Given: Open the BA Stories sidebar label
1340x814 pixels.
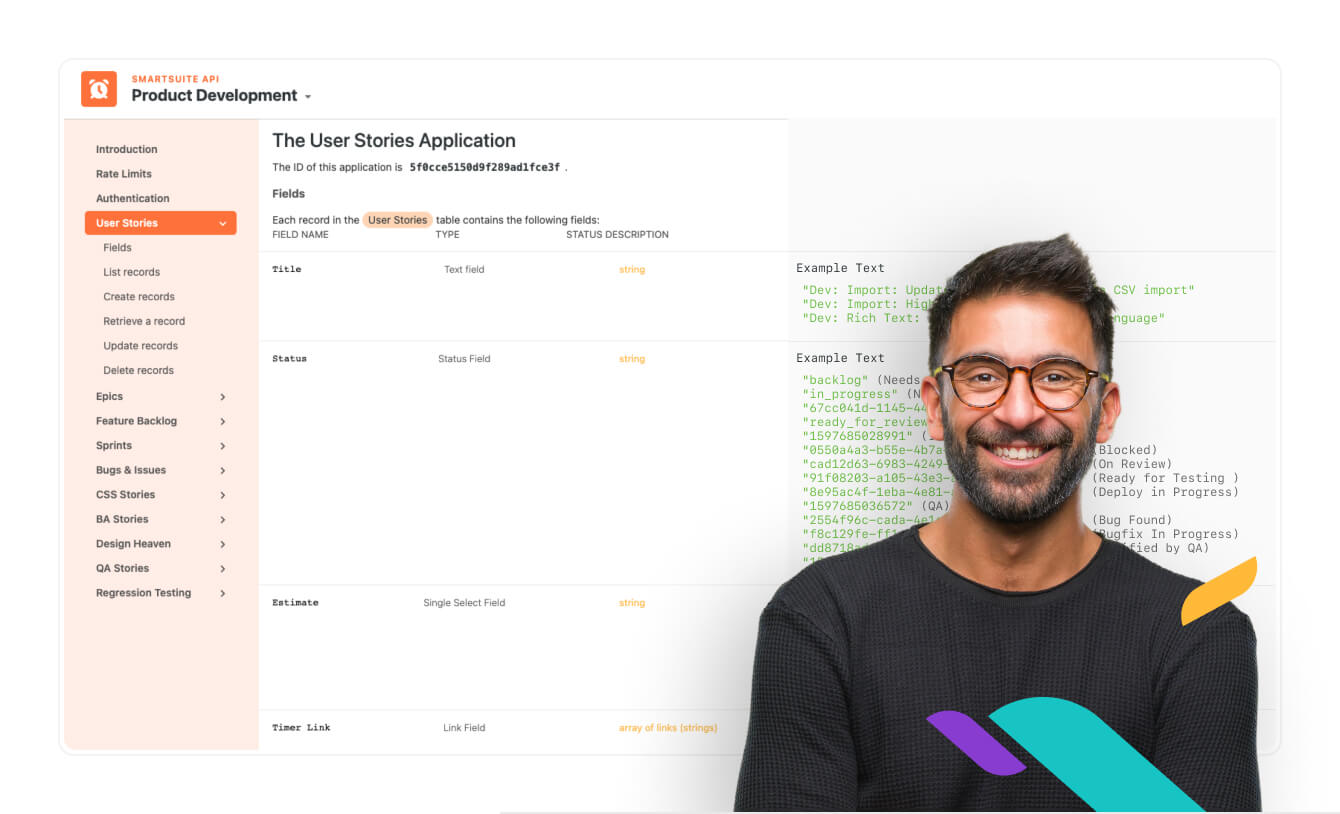Looking at the screenshot, I should 122,519.
